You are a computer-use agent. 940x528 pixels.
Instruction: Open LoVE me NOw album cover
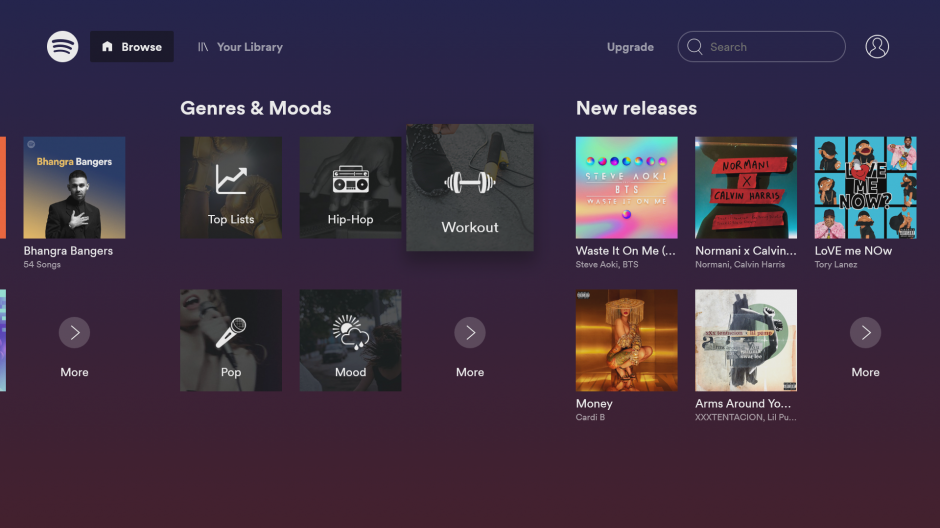tap(865, 187)
